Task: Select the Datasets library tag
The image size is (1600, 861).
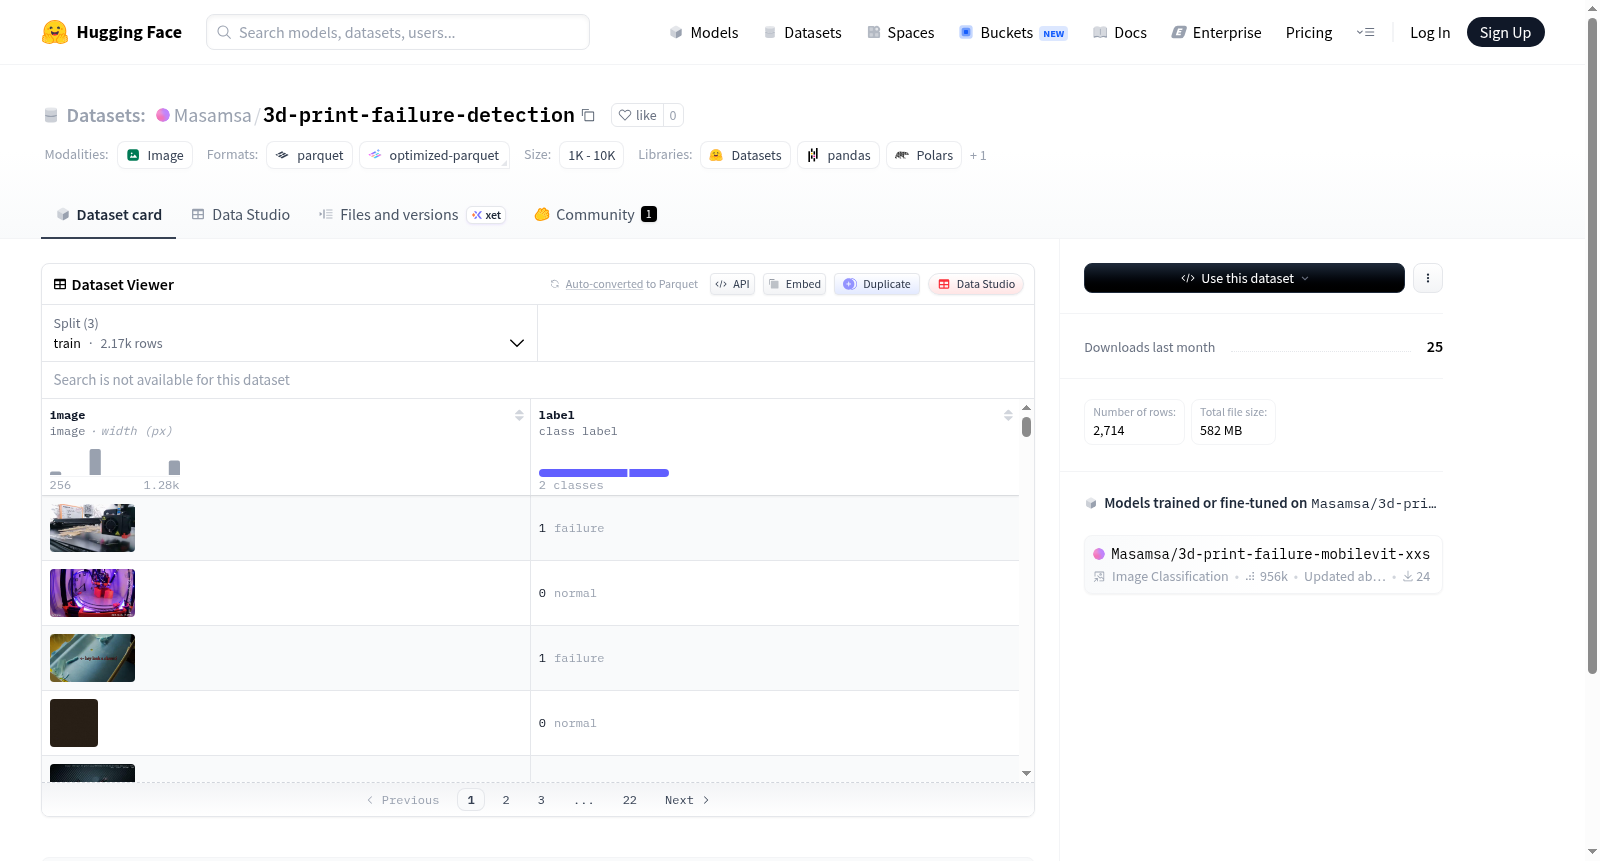Action: click(745, 155)
